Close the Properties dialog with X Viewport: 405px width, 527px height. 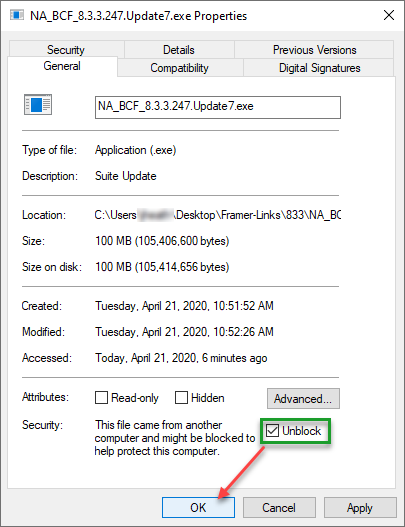click(x=389, y=15)
